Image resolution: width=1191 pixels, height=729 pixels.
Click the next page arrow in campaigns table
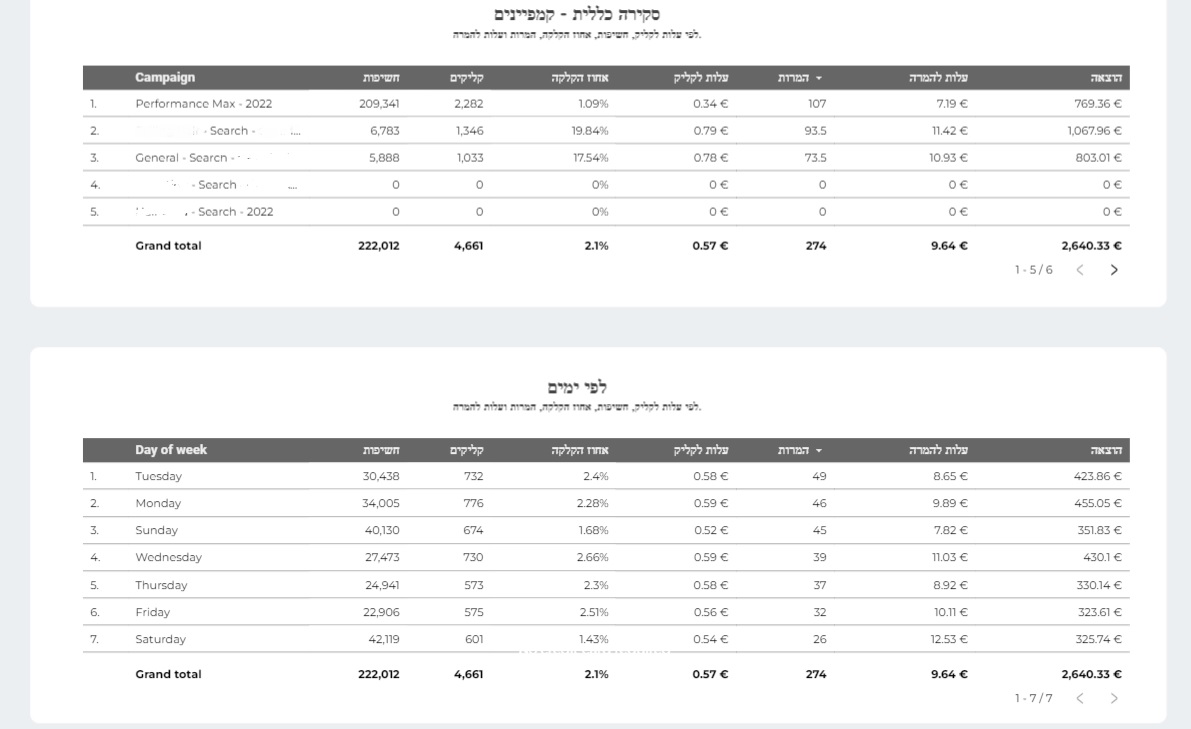tap(1114, 271)
